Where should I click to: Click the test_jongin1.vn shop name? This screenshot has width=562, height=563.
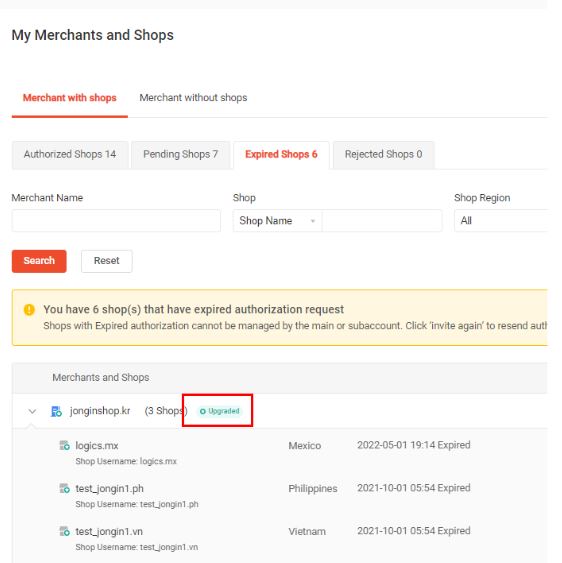(109, 531)
